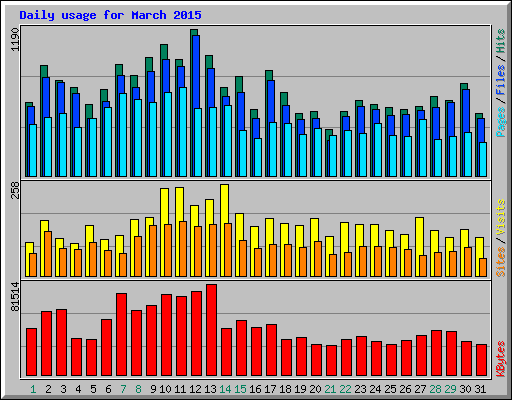Screen dimensions: 512x400
Task: Click day label 18 on the x-axis
Action: [x=285, y=389]
